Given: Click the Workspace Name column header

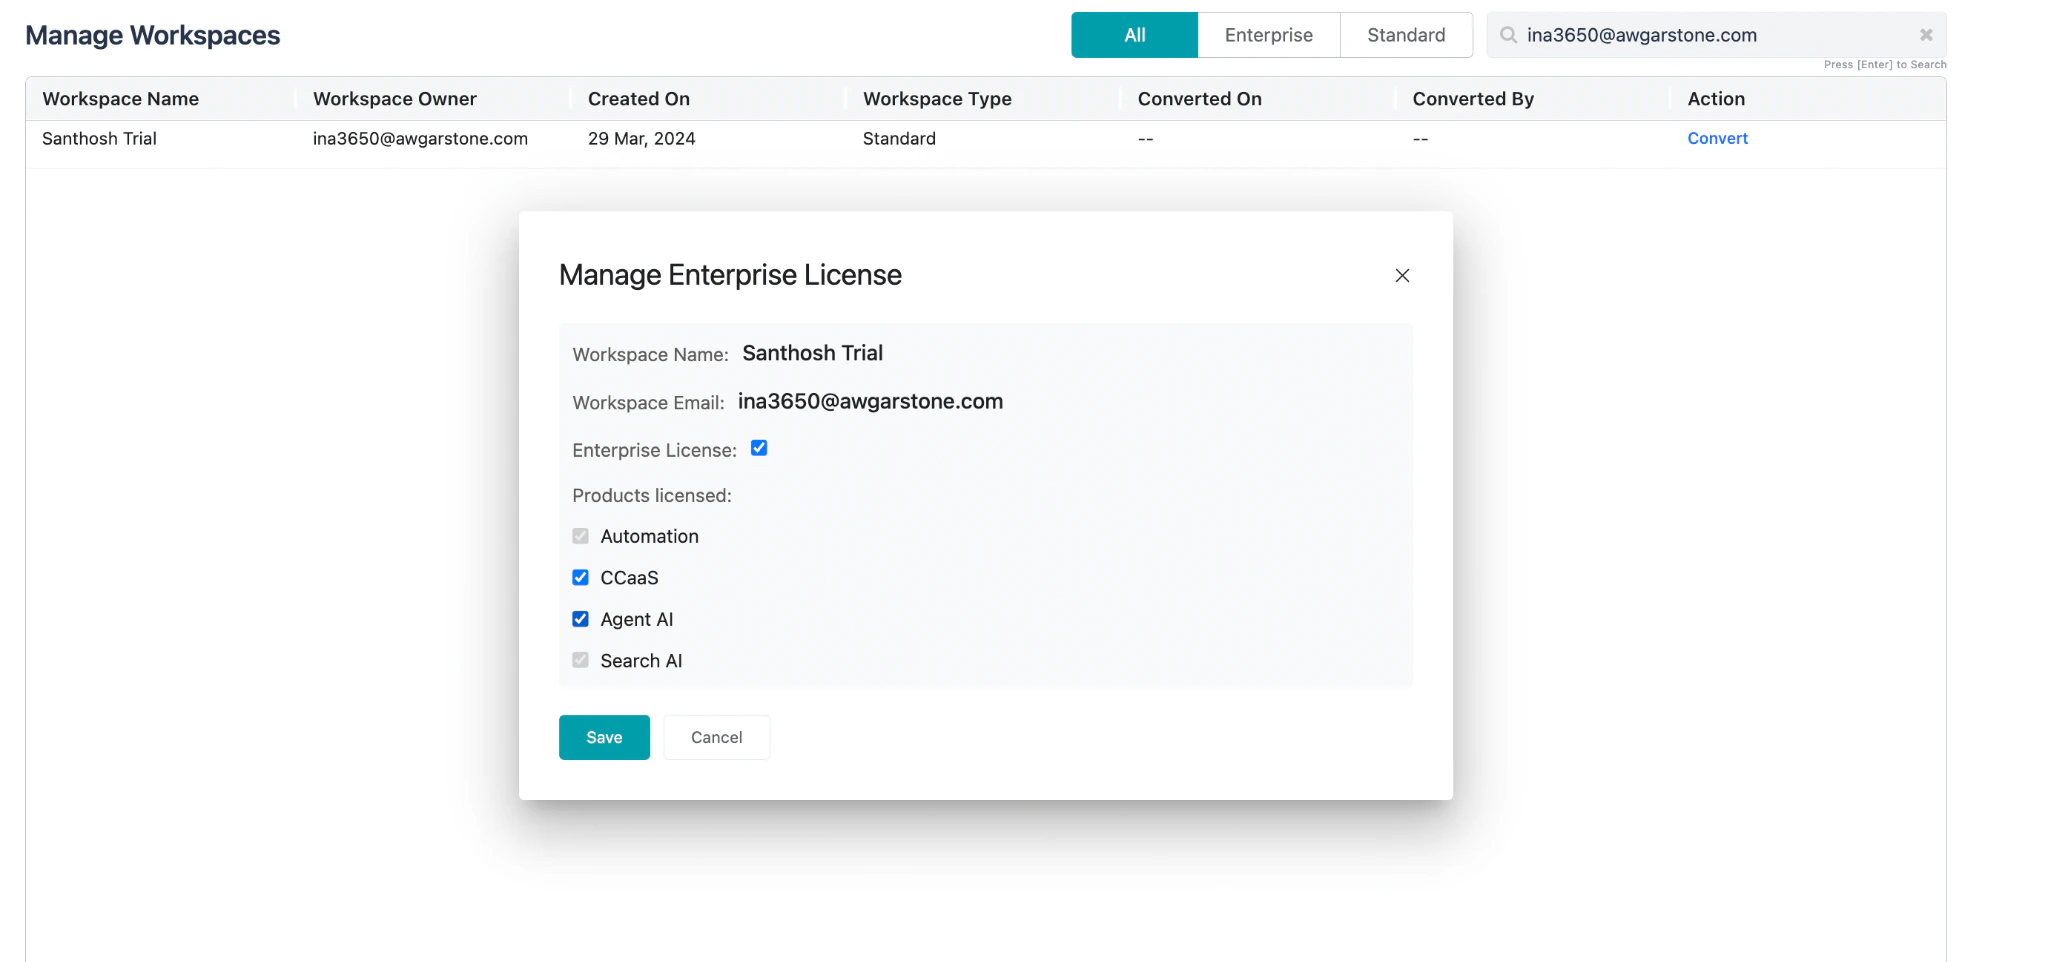Looking at the screenshot, I should pyautogui.click(x=120, y=98).
